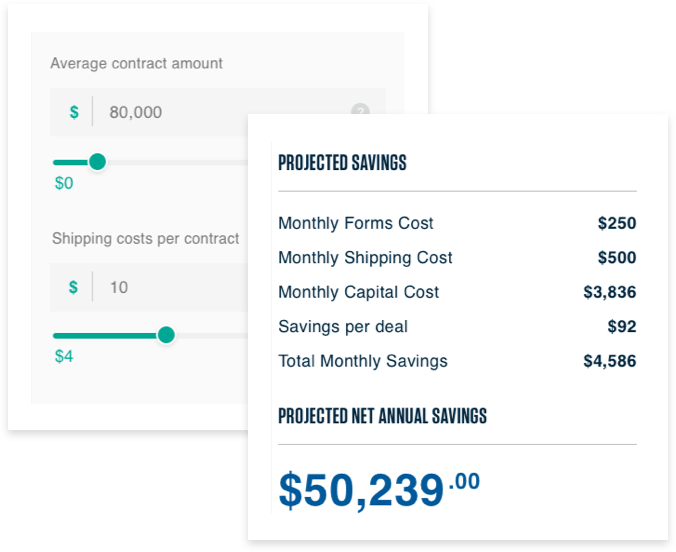
Task: Click the Average contract amount slider handle
Action: point(97,162)
